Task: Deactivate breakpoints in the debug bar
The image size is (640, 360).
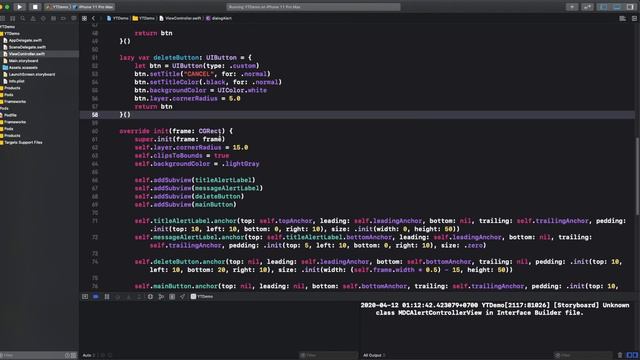Action: point(96,297)
